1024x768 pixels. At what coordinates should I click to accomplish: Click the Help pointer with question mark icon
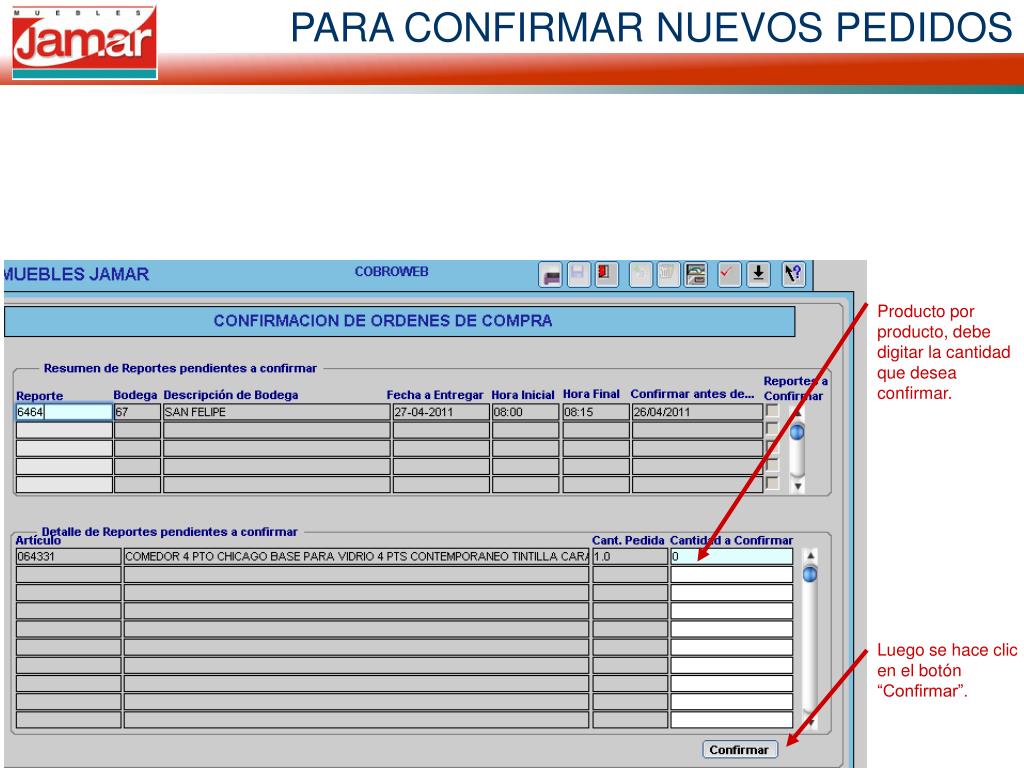point(793,274)
